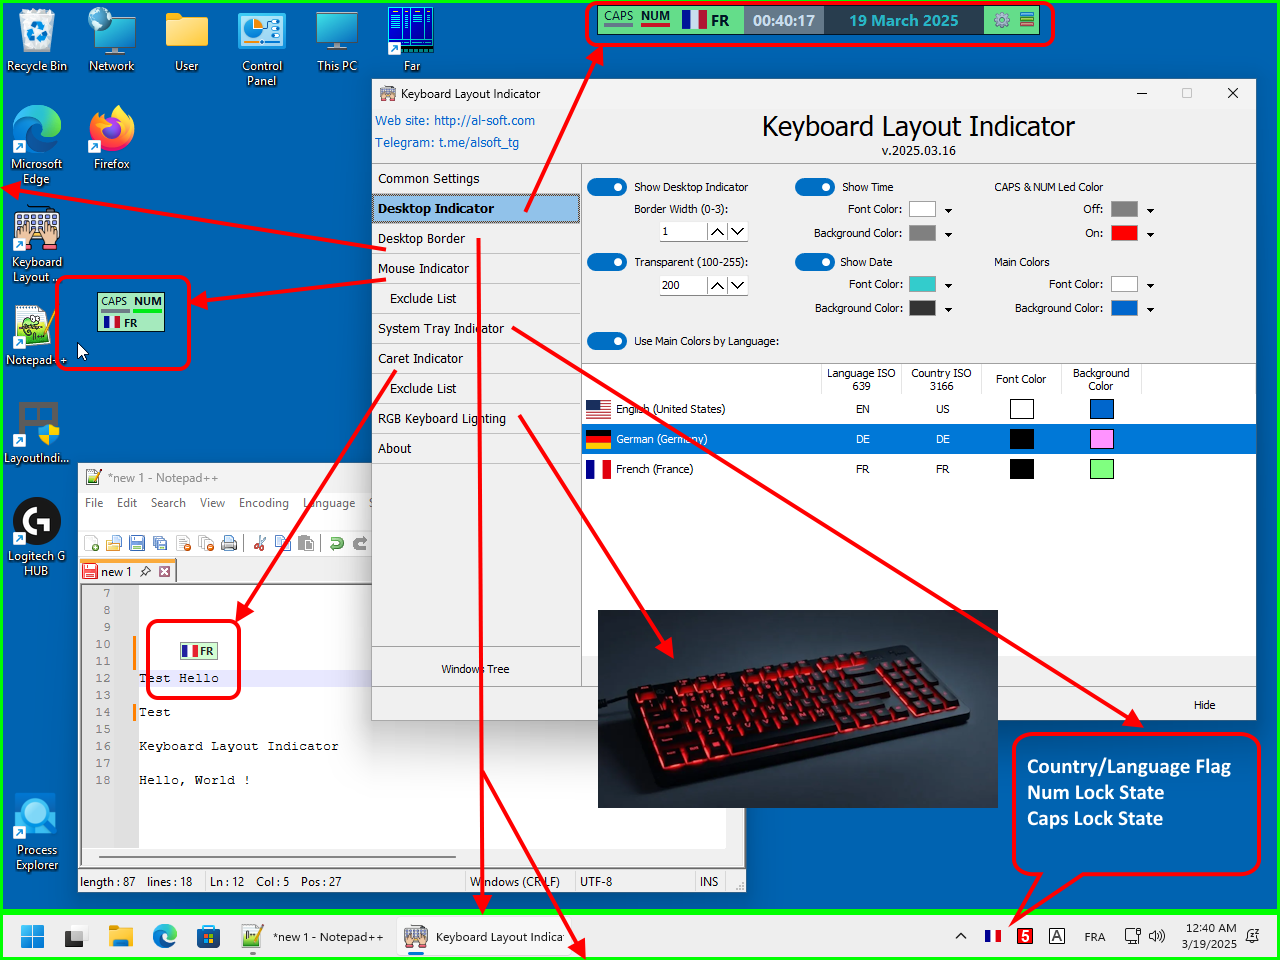Open a new file in Notepad++
The height and width of the screenshot is (960, 1280).
pyautogui.click(x=92, y=544)
